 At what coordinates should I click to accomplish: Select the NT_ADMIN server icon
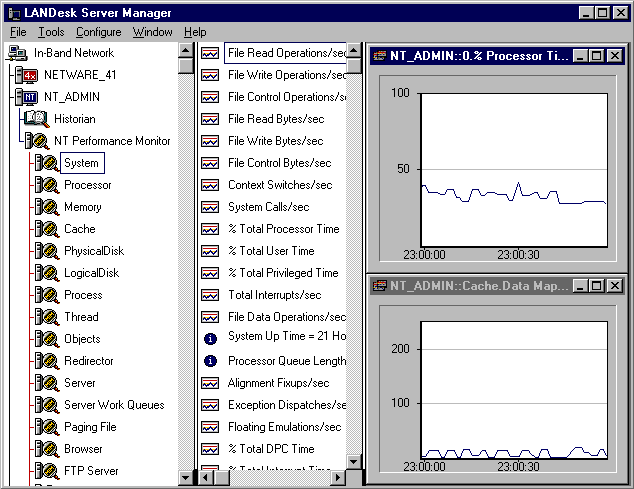click(x=27, y=97)
